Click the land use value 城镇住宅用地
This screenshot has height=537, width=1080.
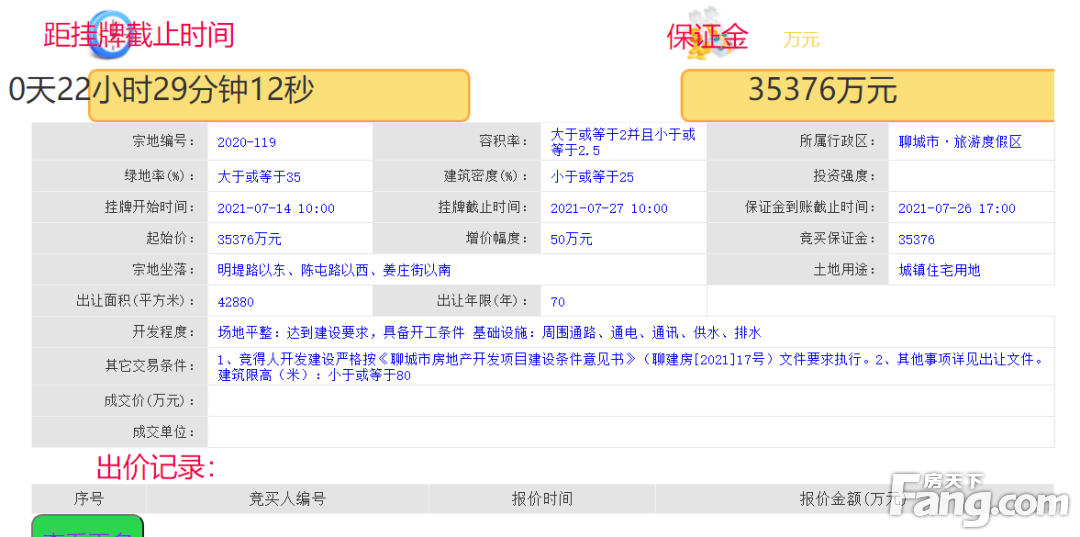coord(939,270)
